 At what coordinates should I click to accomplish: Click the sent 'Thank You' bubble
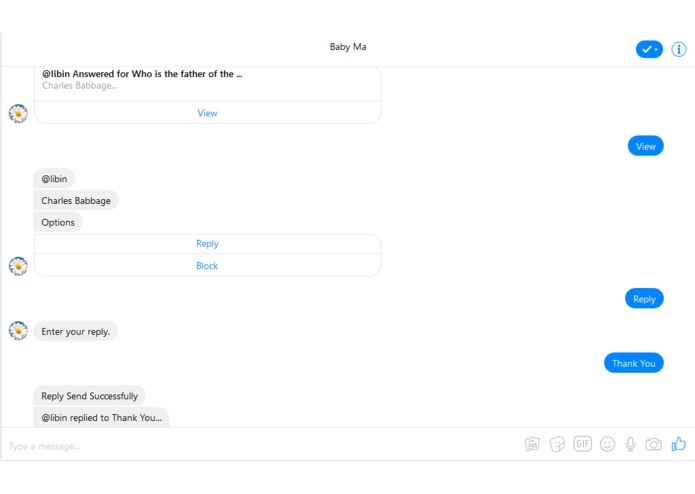click(633, 363)
